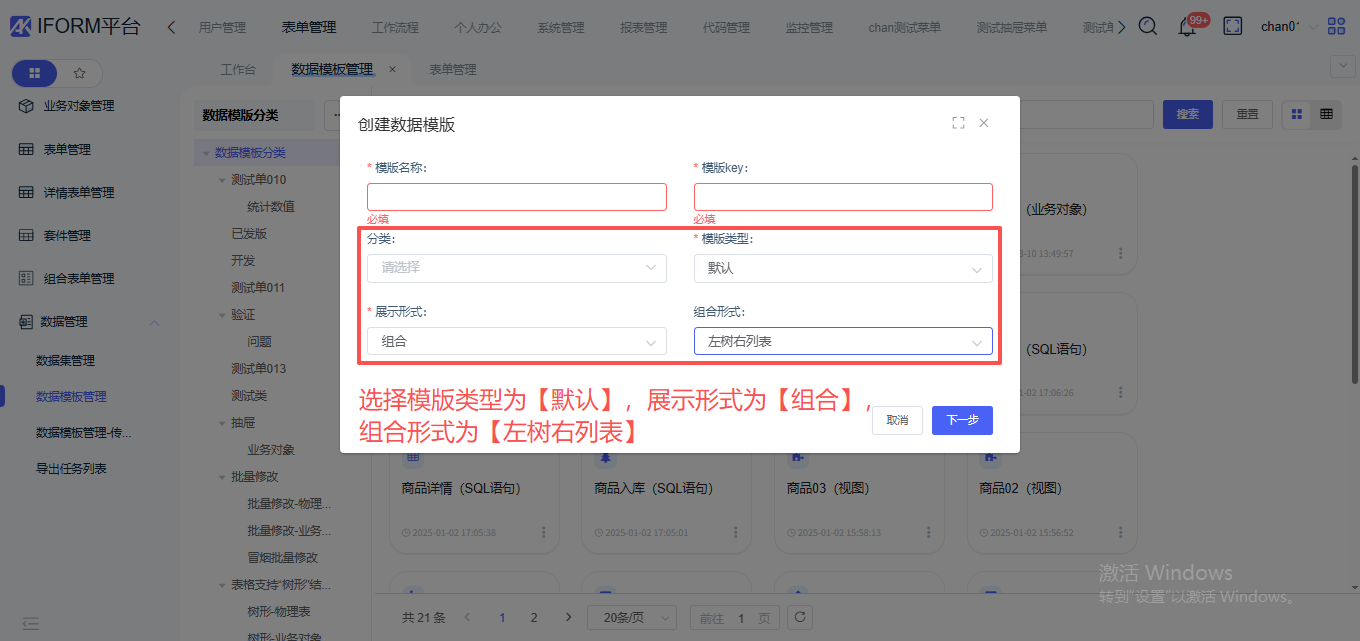Screen dimensions: 1360x641
Task: Maximize the create template dialog
Action: (958, 123)
